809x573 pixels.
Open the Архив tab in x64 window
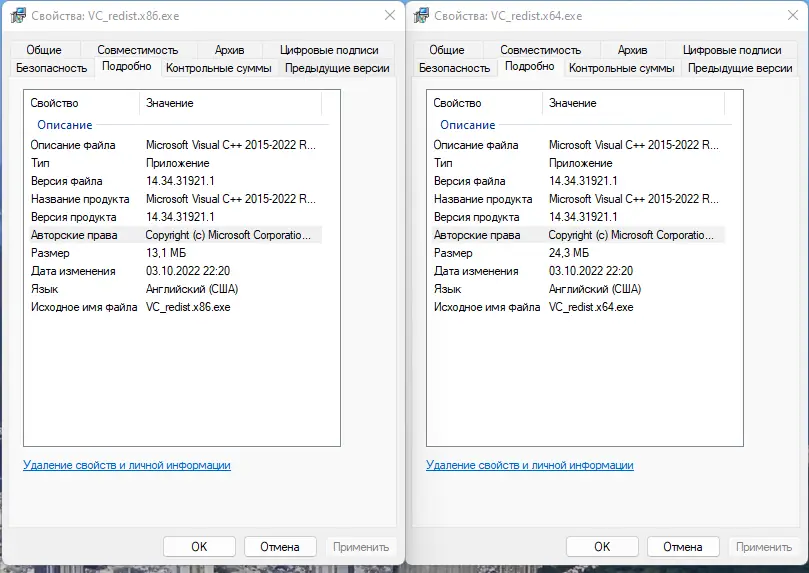(x=632, y=50)
